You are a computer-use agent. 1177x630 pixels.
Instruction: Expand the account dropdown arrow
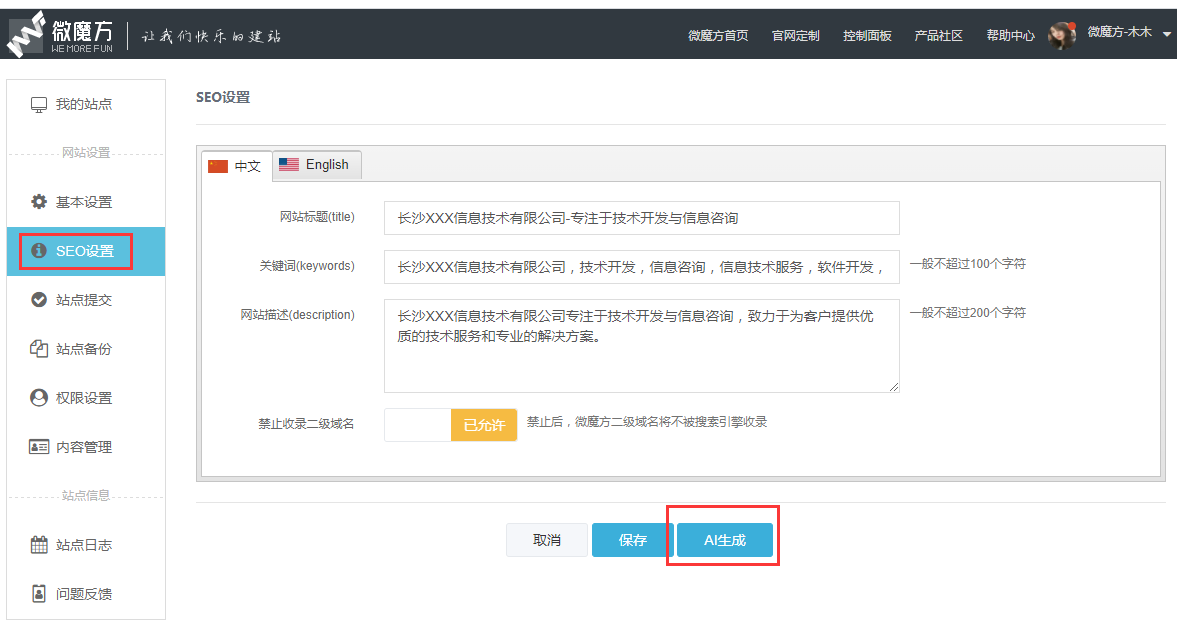point(1166,34)
